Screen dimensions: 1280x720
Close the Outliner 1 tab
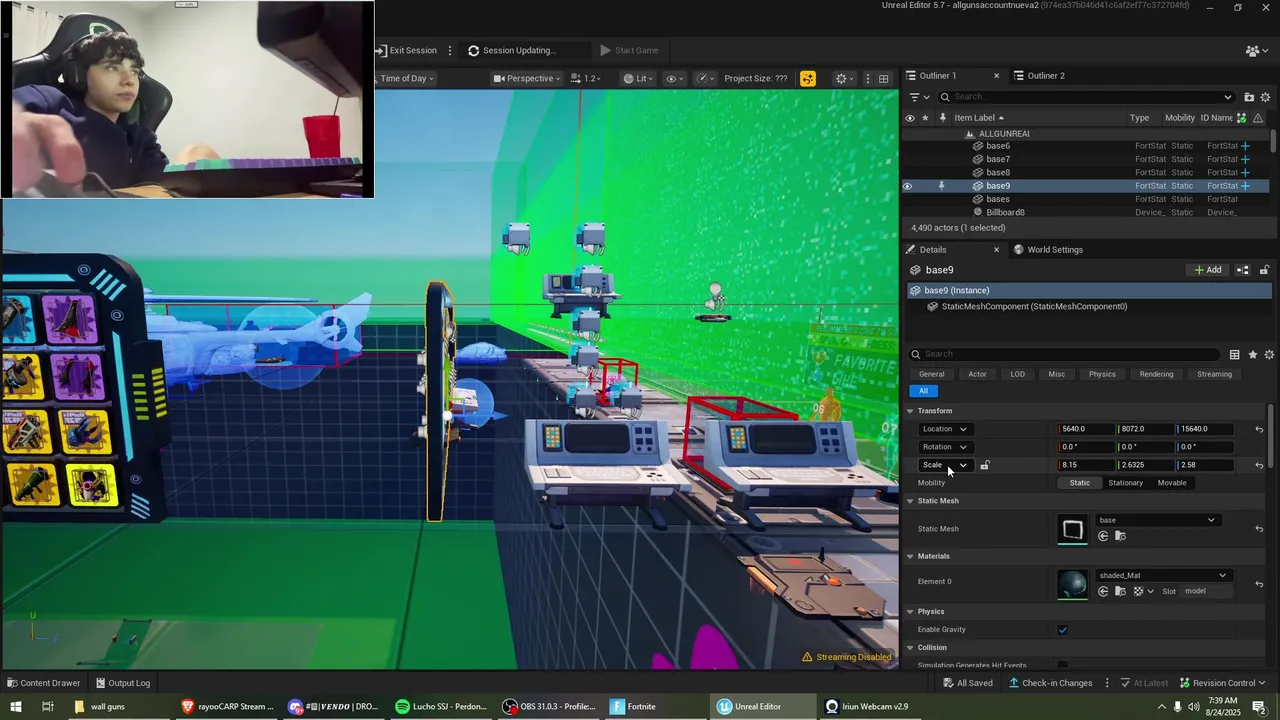coord(996,75)
